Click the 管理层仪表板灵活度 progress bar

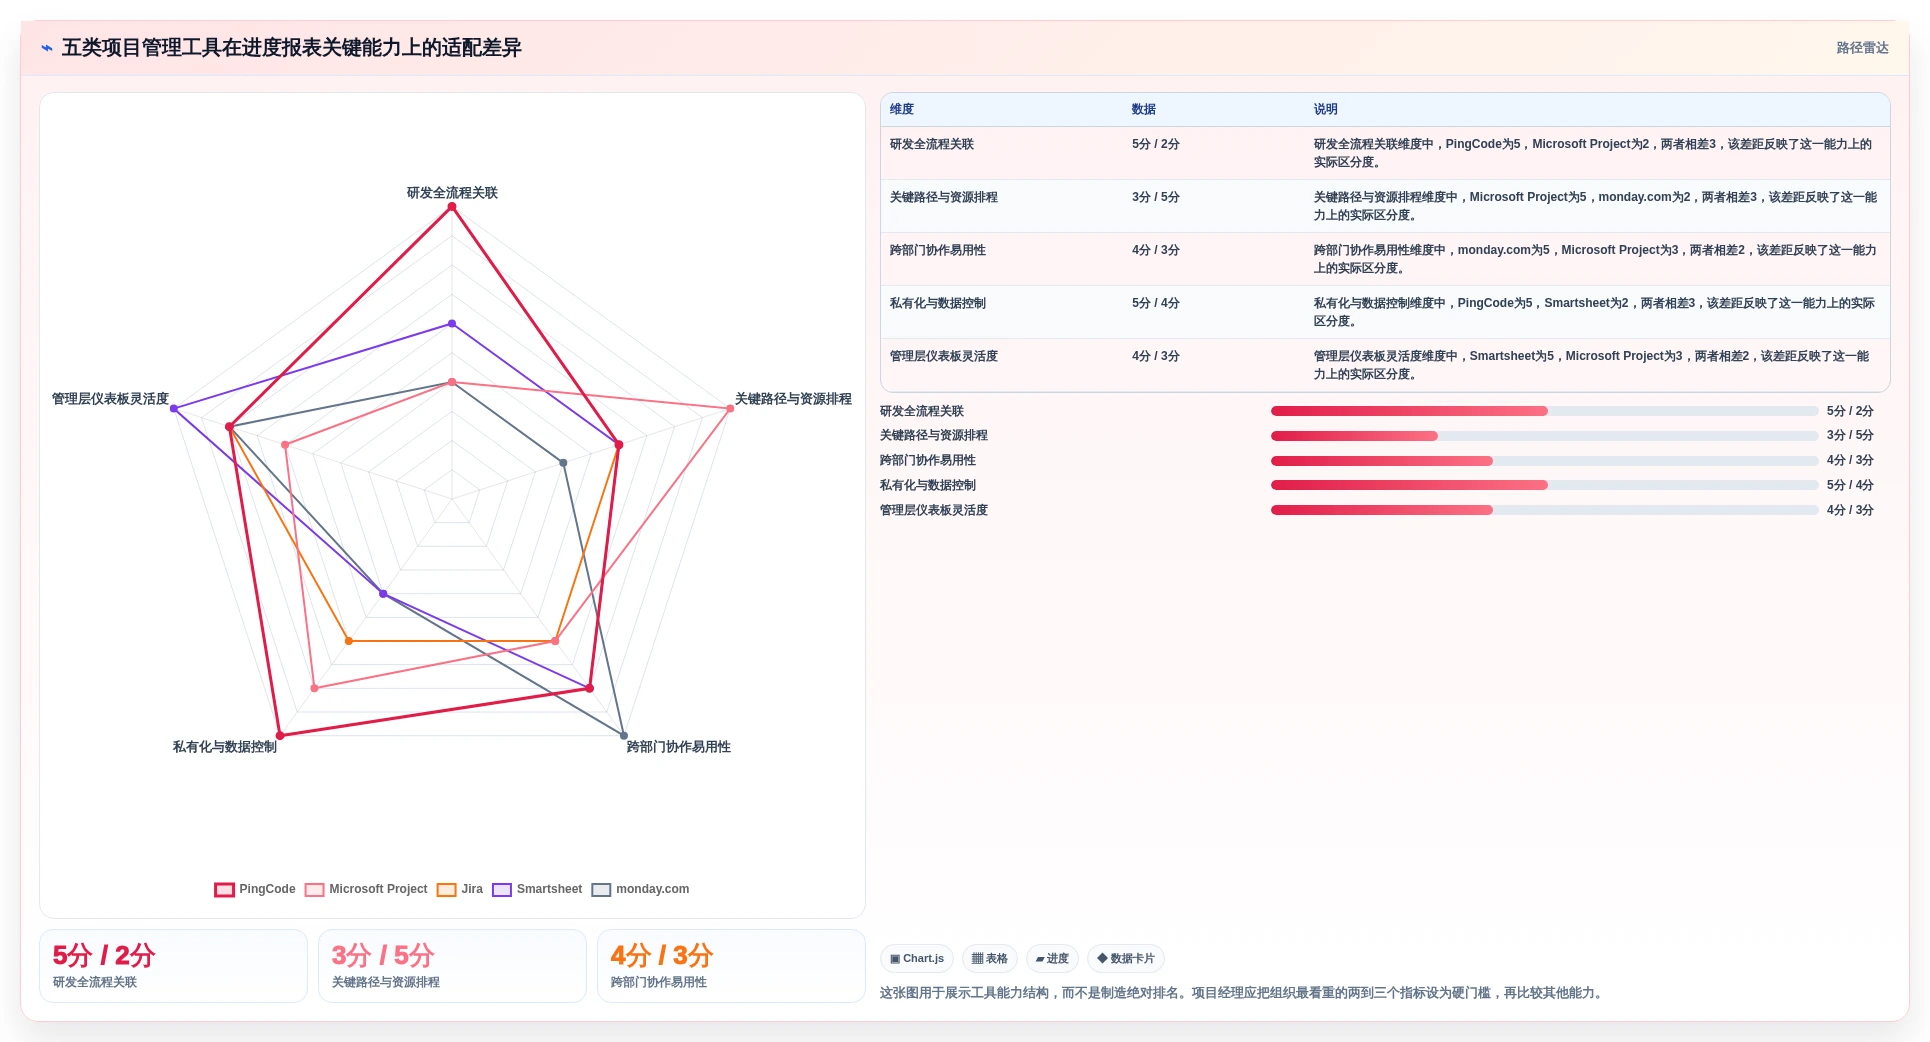[x=1545, y=510]
